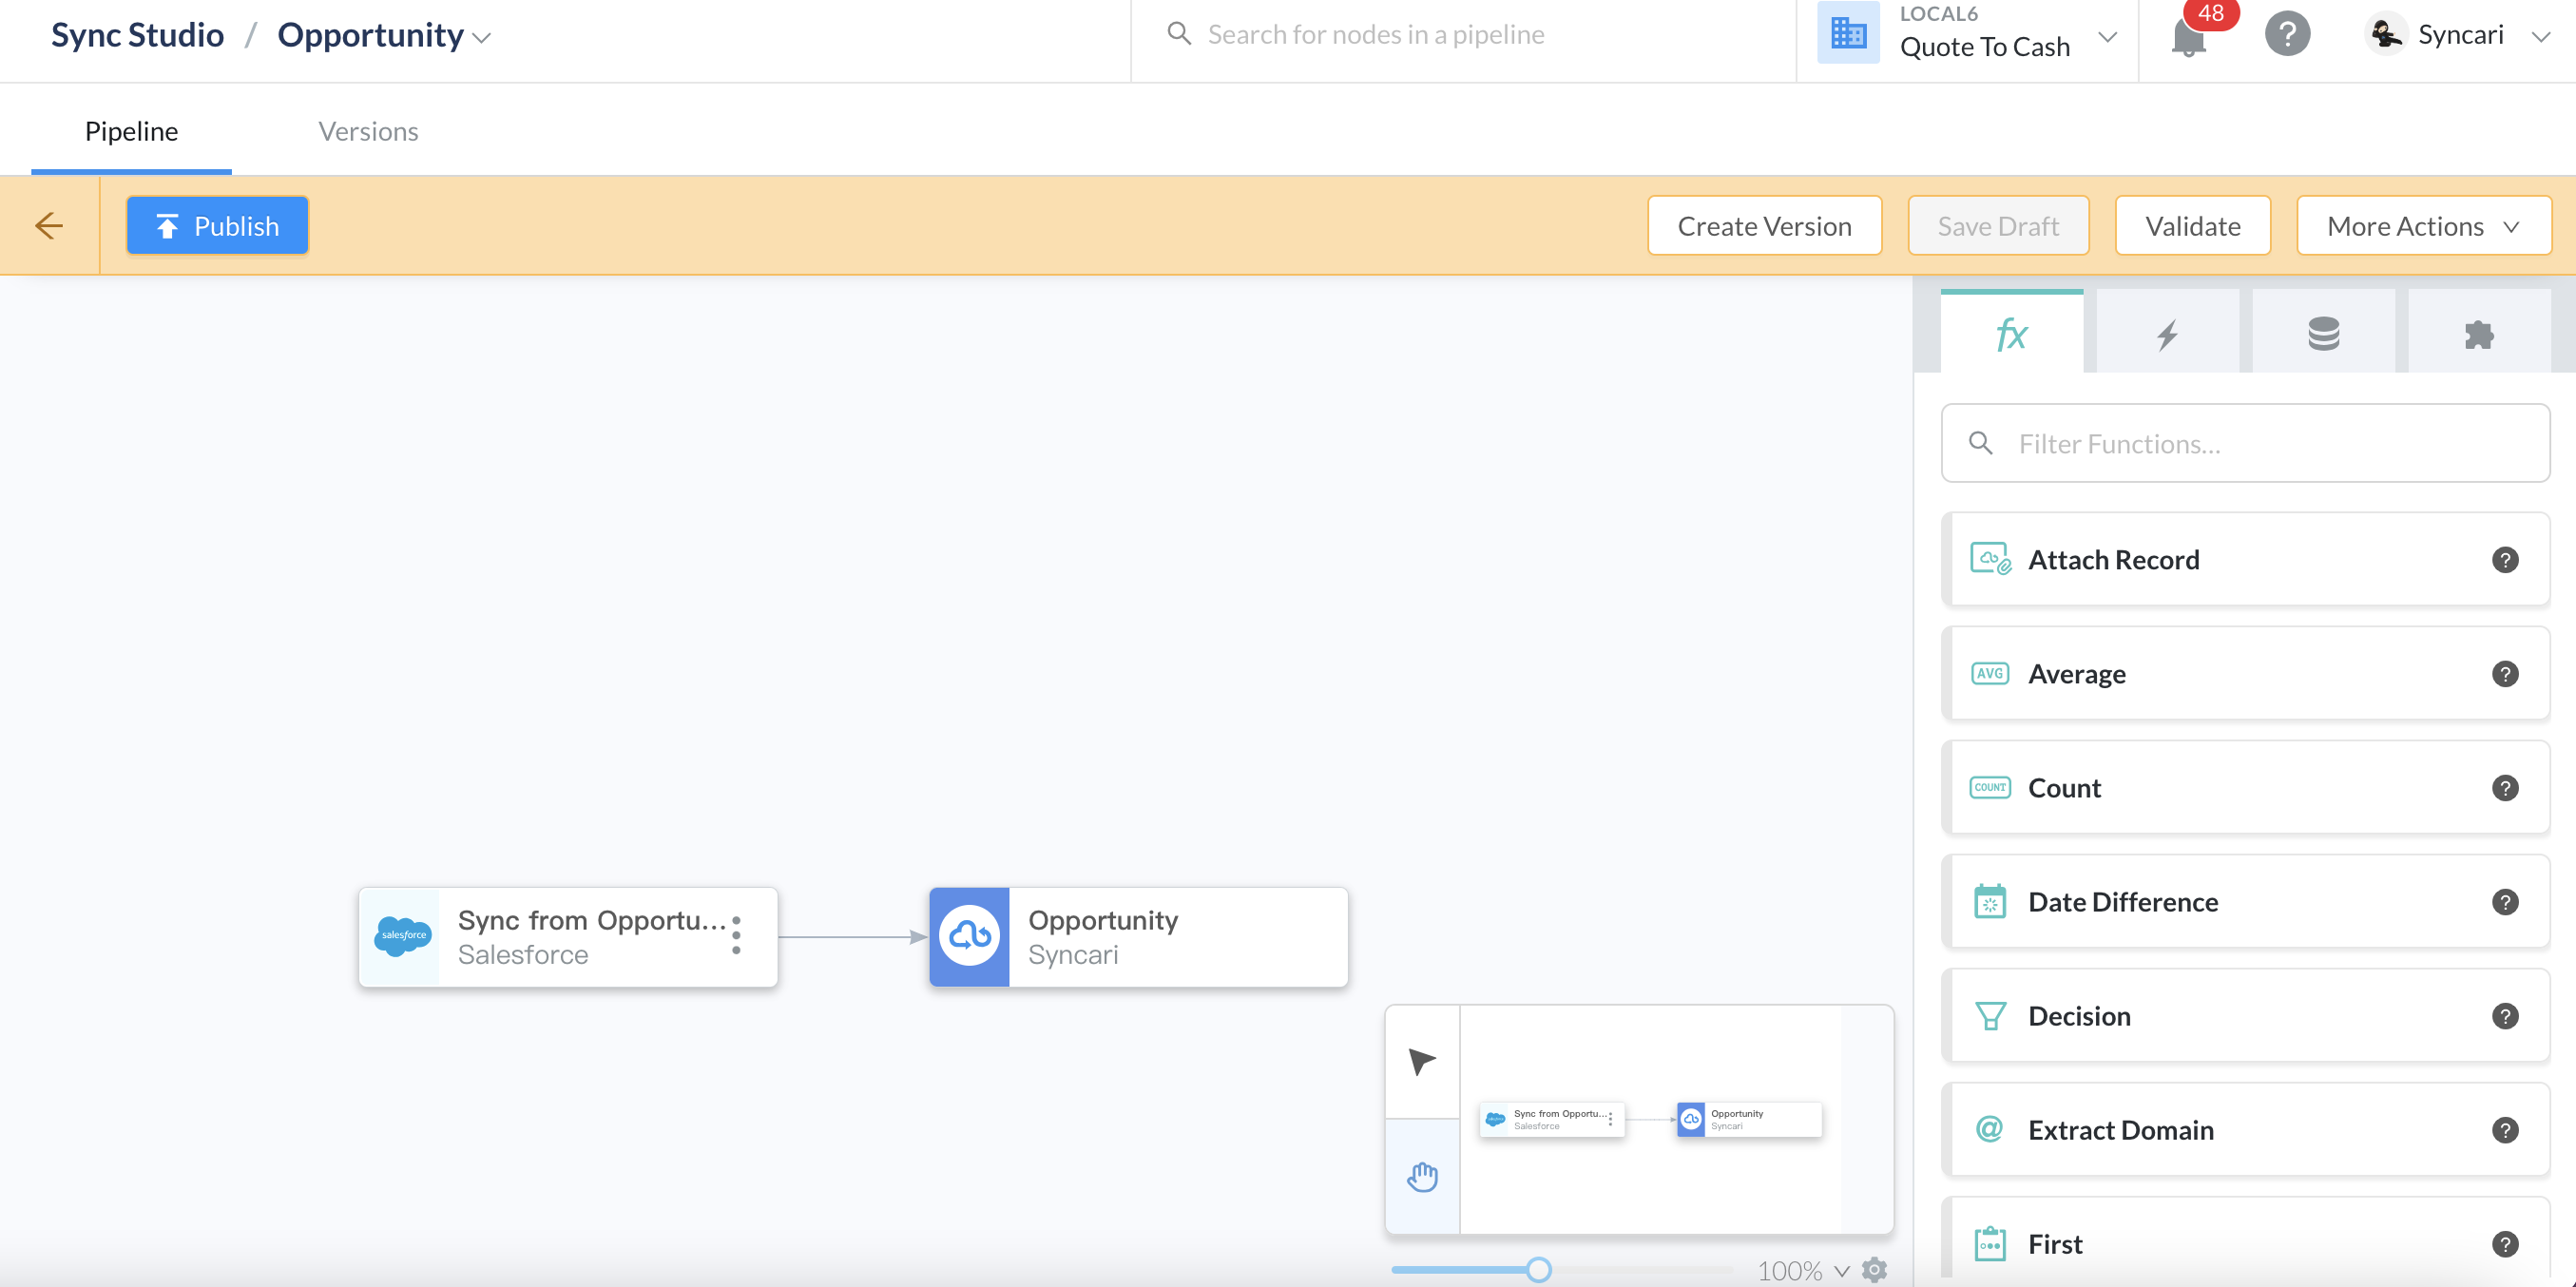Expand the Quote To Cash workspace dropdown
This screenshot has height=1287, width=2576.
pyautogui.click(x=2107, y=37)
